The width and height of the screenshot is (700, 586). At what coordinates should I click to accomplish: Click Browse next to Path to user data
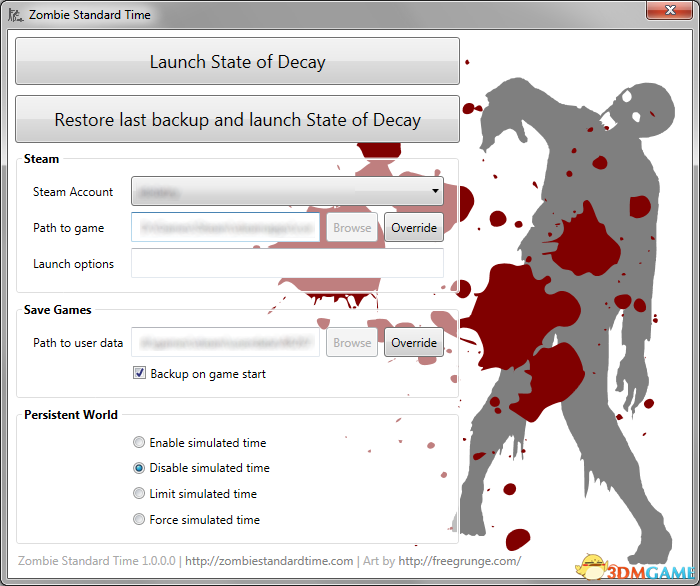click(352, 342)
